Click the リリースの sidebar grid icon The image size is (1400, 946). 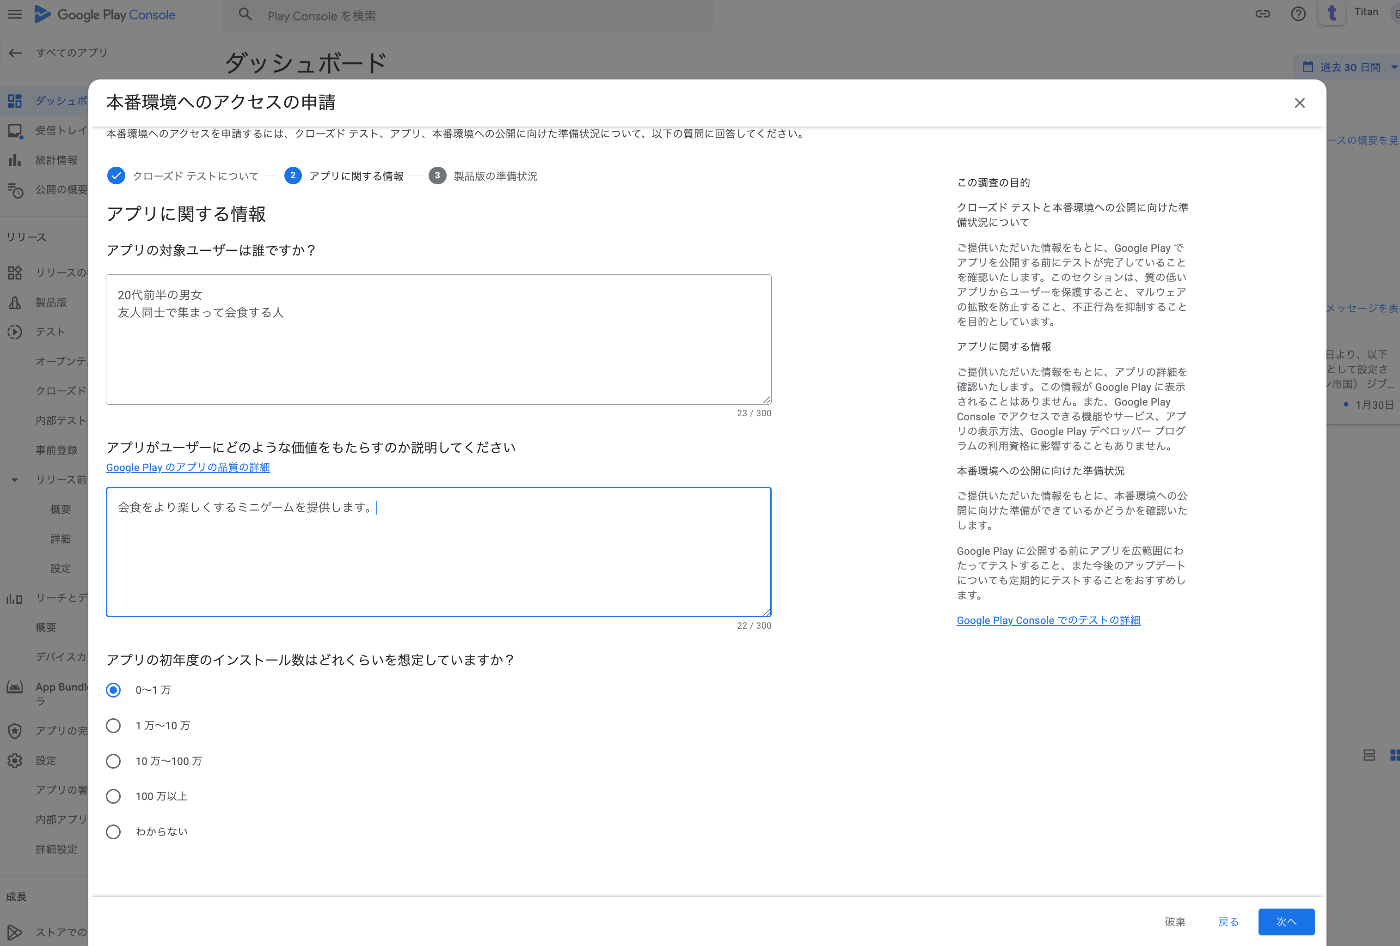click(x=15, y=272)
